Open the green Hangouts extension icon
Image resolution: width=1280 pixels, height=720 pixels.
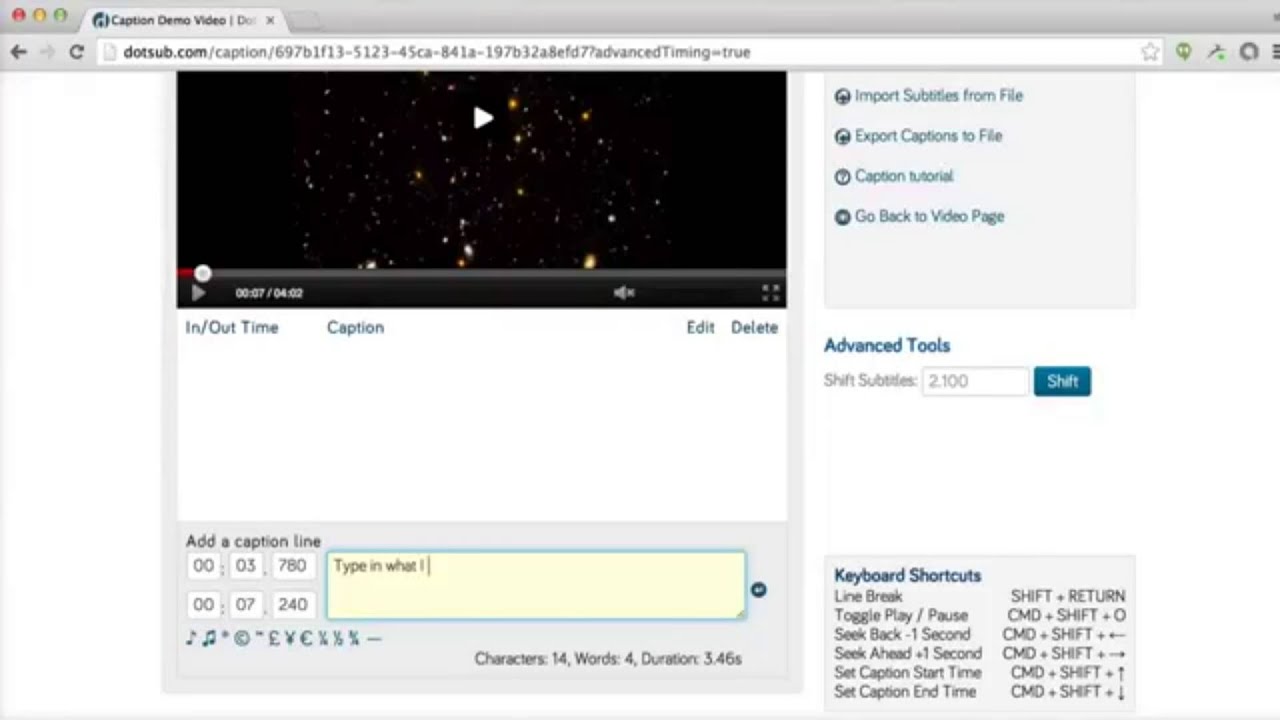[1184, 52]
